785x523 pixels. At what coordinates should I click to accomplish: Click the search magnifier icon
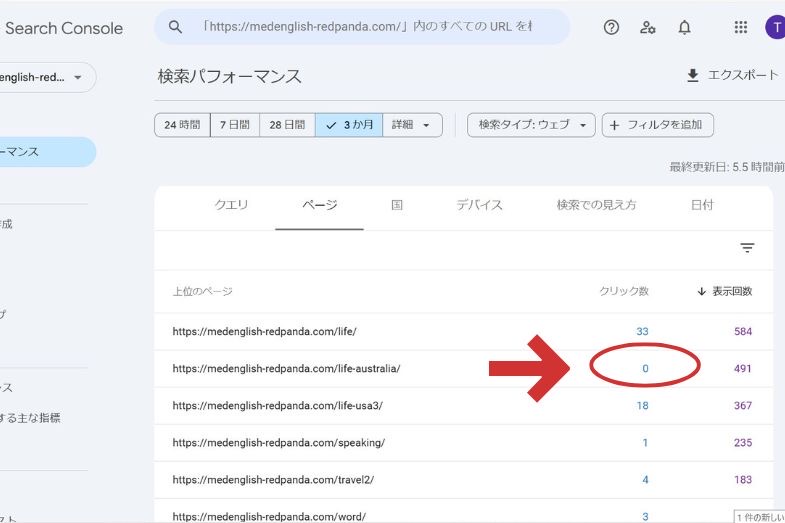coord(175,27)
